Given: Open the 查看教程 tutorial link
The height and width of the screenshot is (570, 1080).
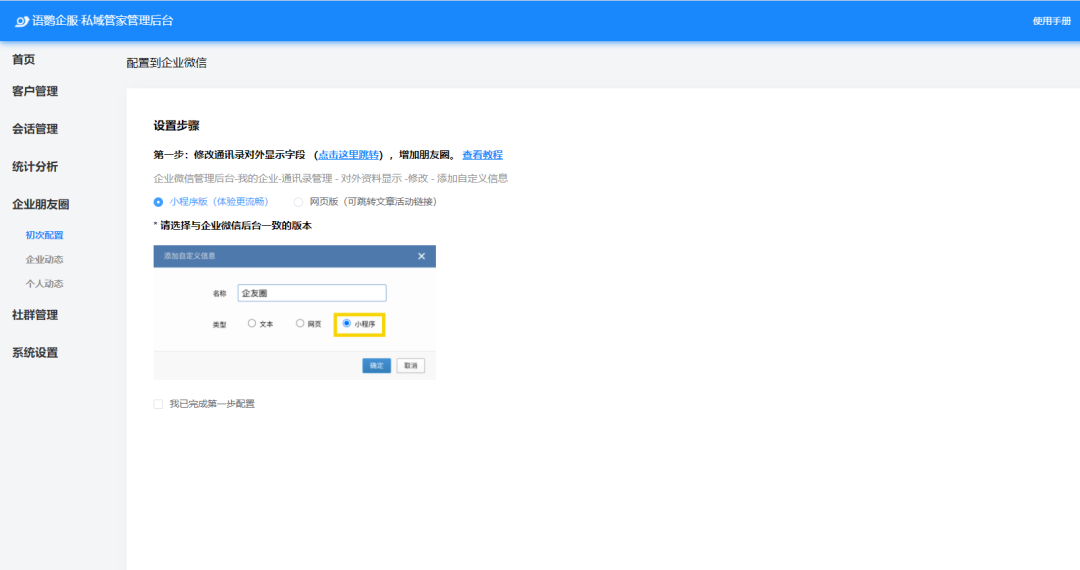Looking at the screenshot, I should [482, 155].
